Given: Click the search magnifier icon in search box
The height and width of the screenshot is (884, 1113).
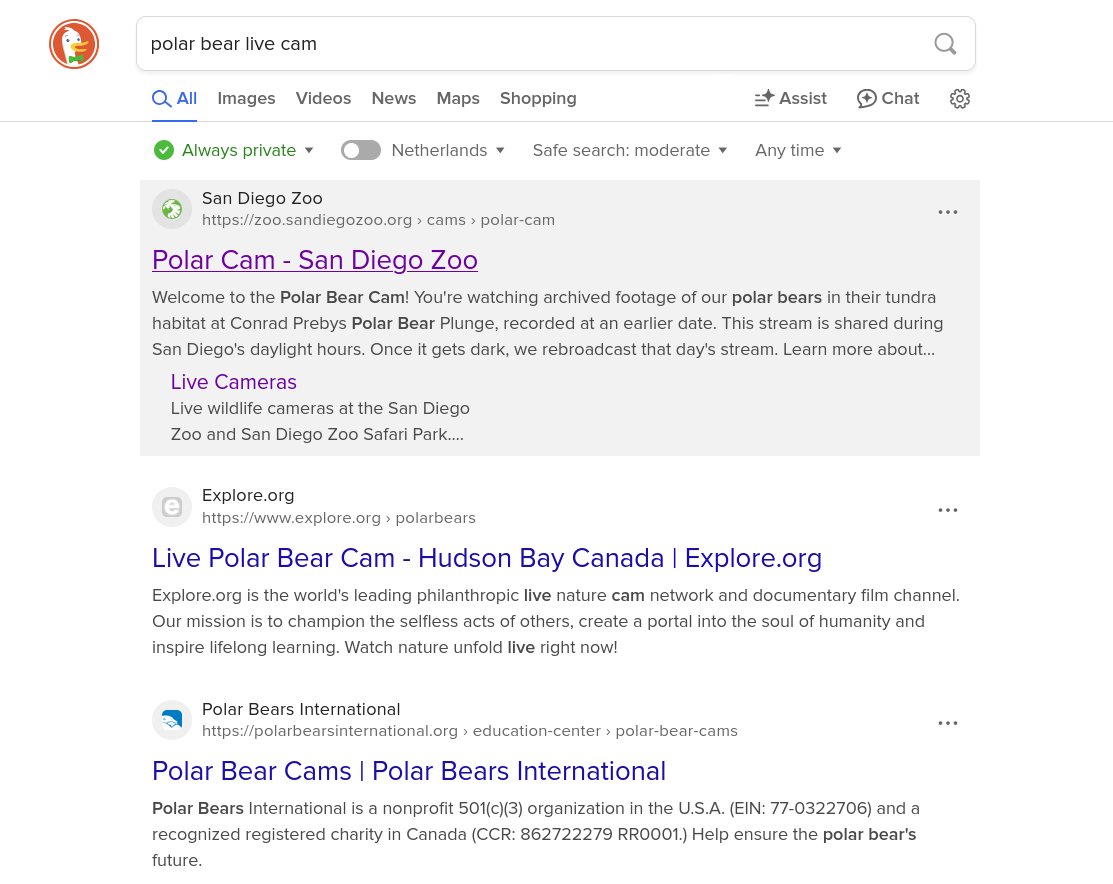Looking at the screenshot, I should click(x=945, y=44).
